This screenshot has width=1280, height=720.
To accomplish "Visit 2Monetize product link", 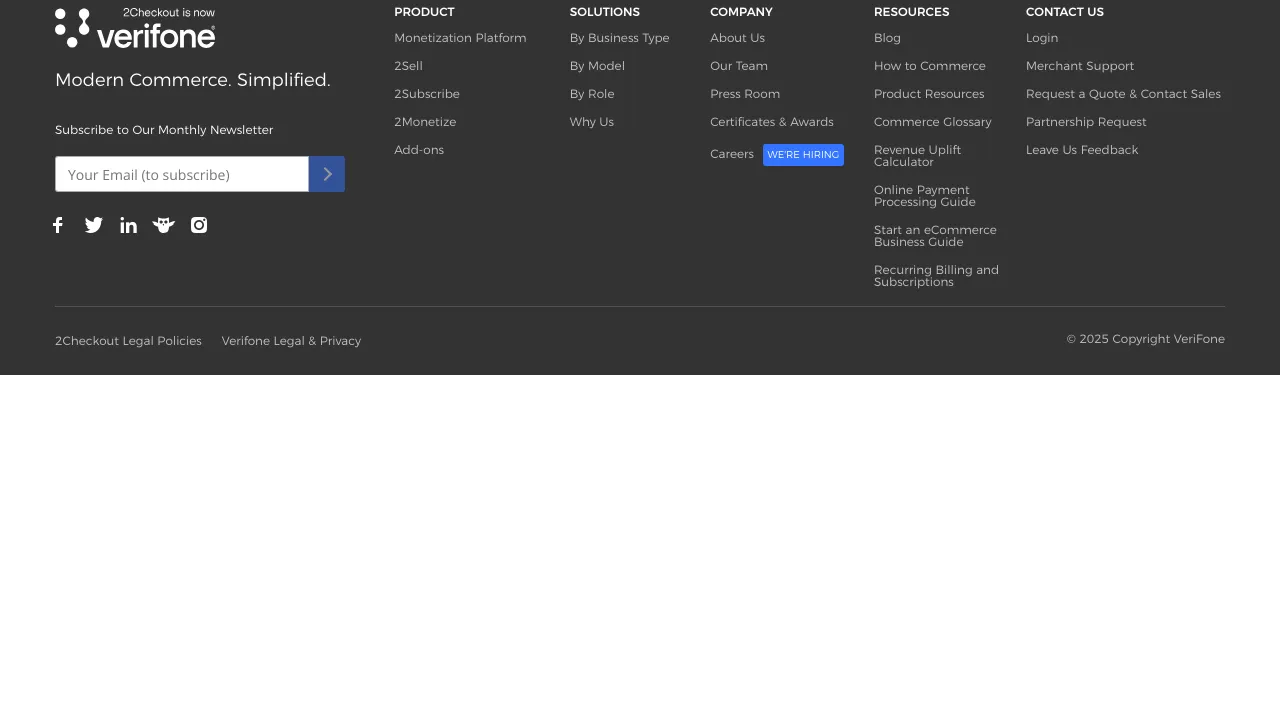I will (425, 122).
